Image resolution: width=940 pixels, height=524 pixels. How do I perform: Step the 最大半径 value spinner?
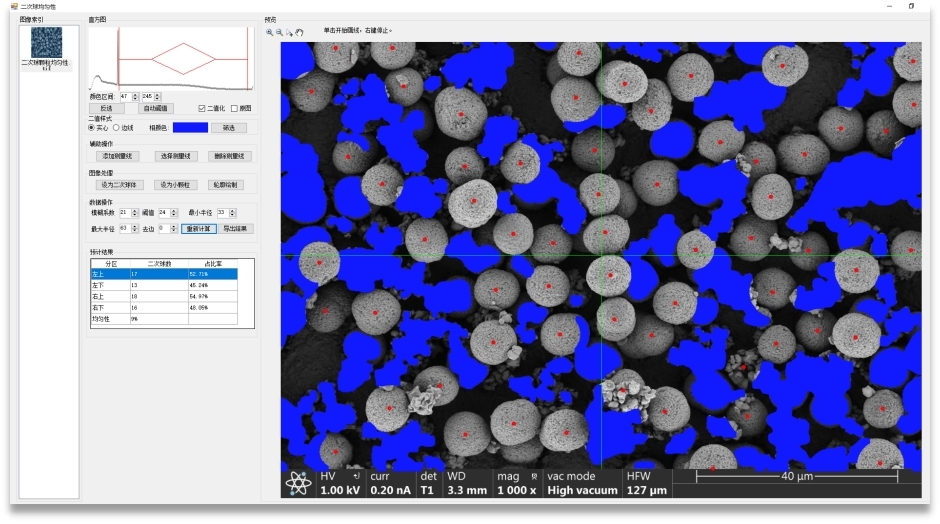(136, 228)
